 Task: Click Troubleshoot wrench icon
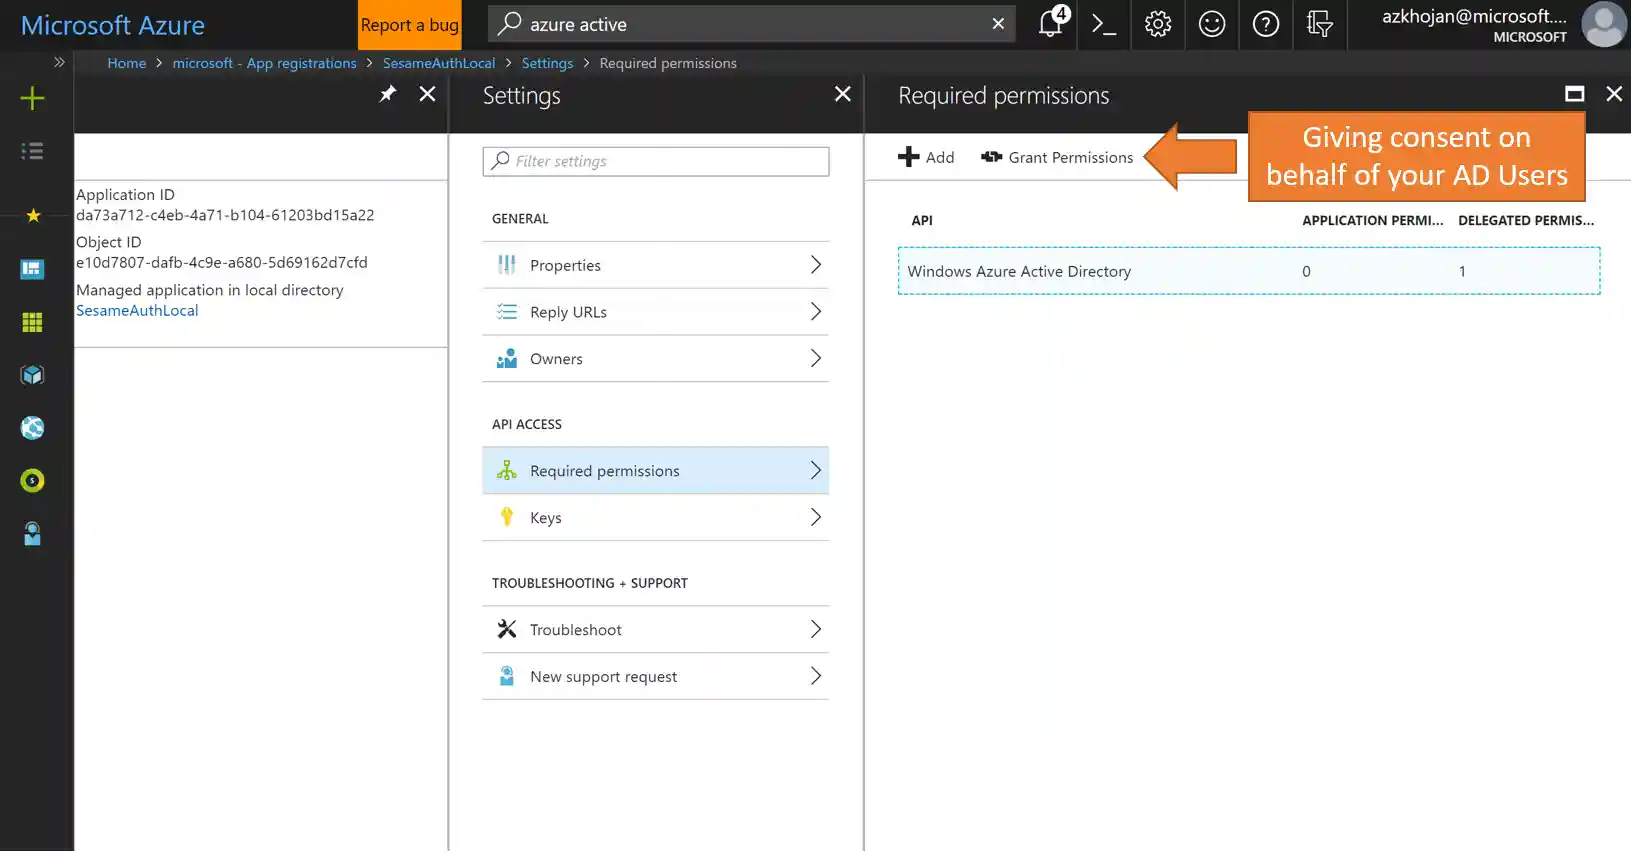click(x=507, y=629)
